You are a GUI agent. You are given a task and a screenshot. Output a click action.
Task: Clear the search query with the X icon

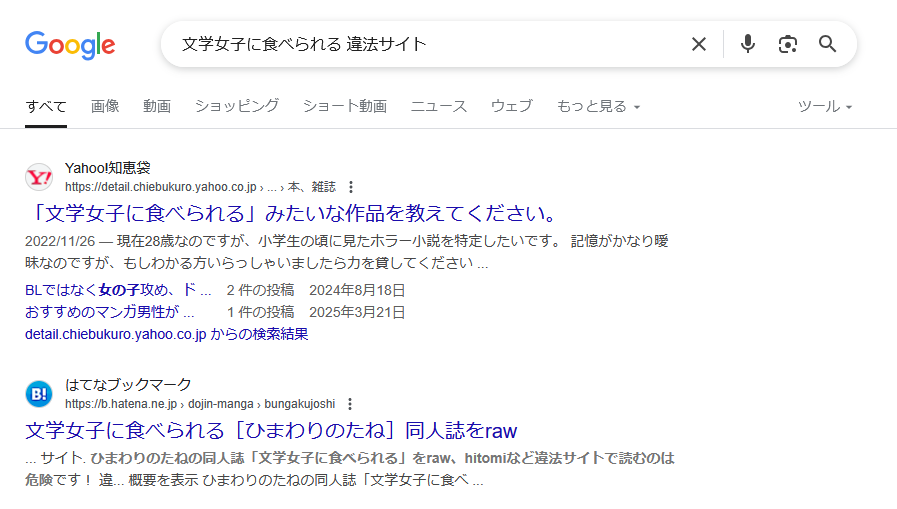click(x=698, y=44)
